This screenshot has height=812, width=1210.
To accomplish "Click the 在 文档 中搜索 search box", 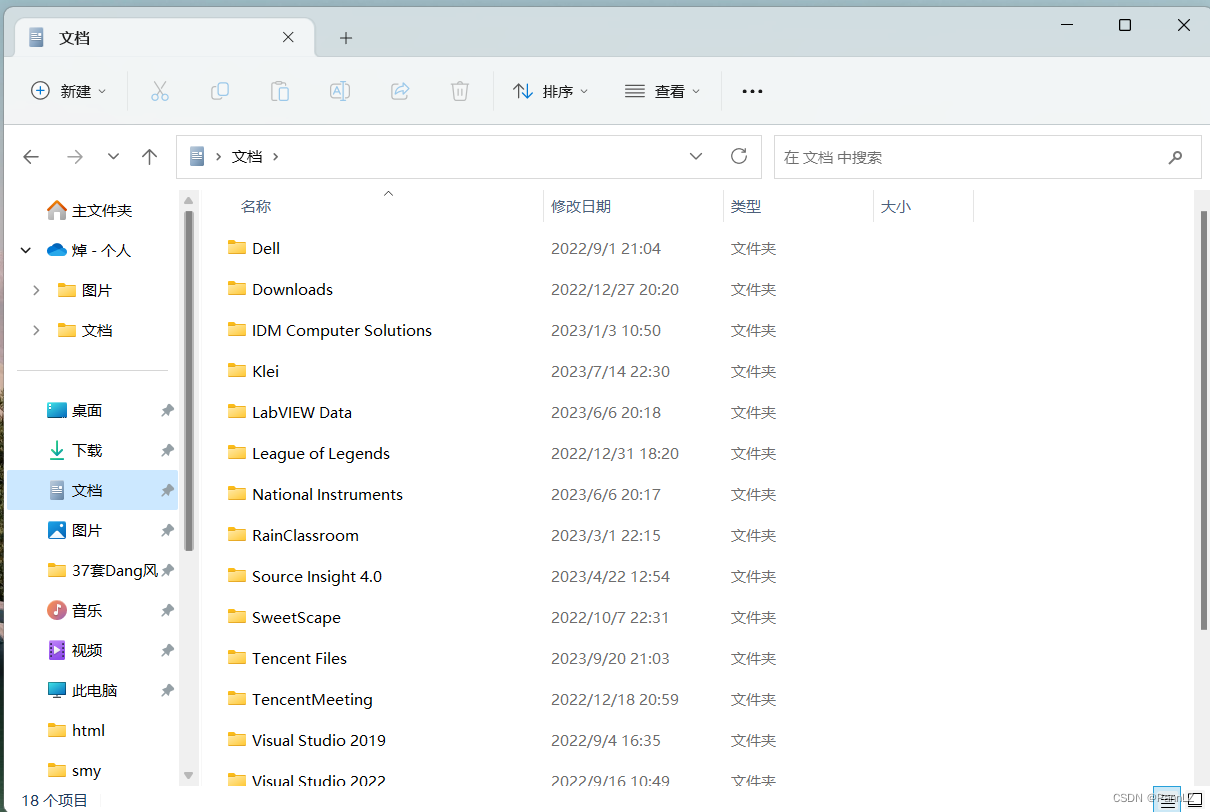I will (988, 157).
